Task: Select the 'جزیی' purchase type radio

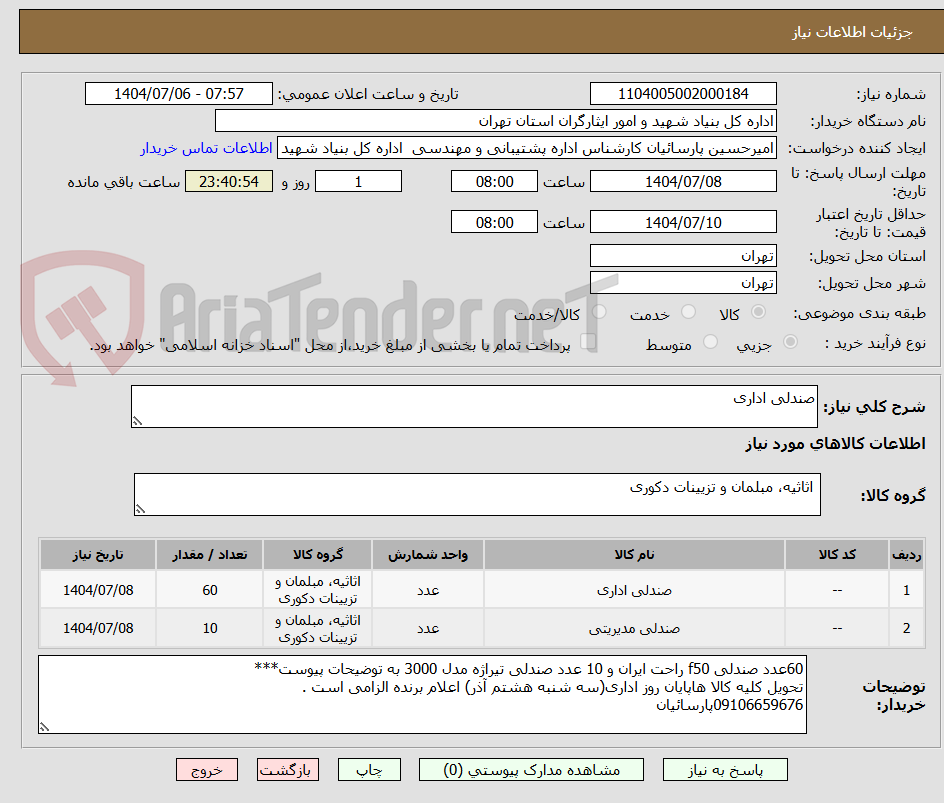Action: tap(790, 342)
